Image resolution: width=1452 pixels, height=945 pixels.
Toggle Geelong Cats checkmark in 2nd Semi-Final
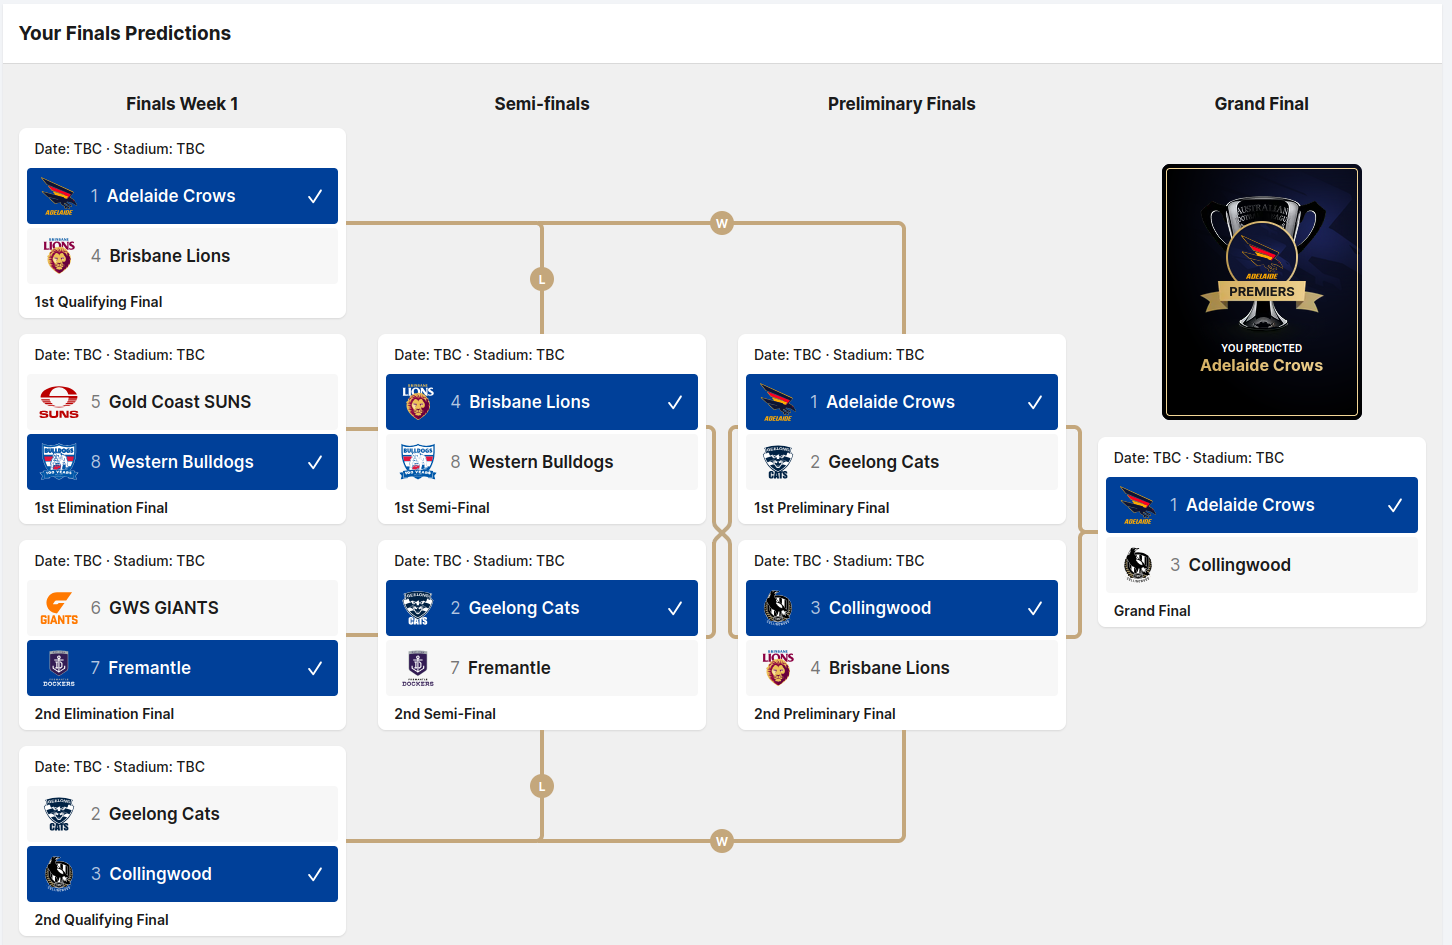675,608
